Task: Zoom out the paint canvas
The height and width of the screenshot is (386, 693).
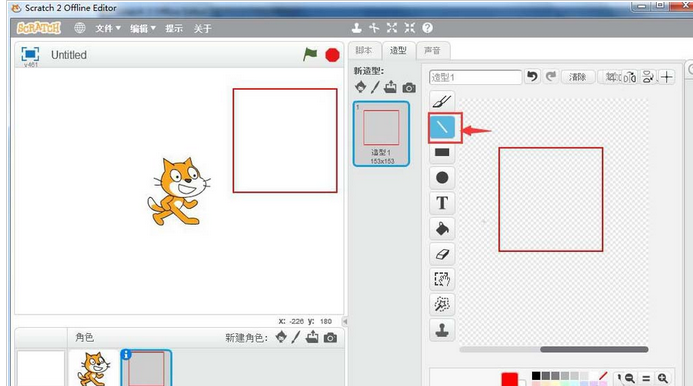Action: click(x=629, y=378)
